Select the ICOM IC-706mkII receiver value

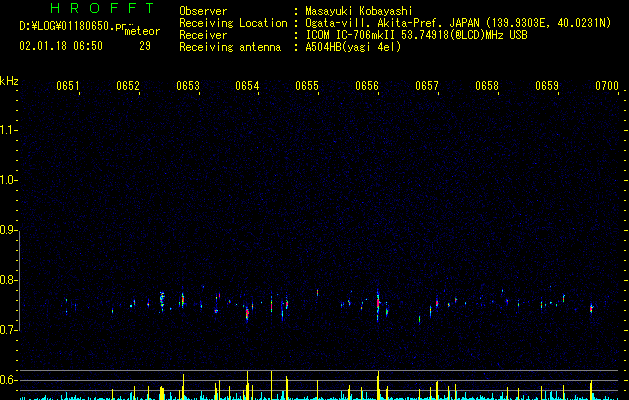pyautogui.click(x=416, y=35)
